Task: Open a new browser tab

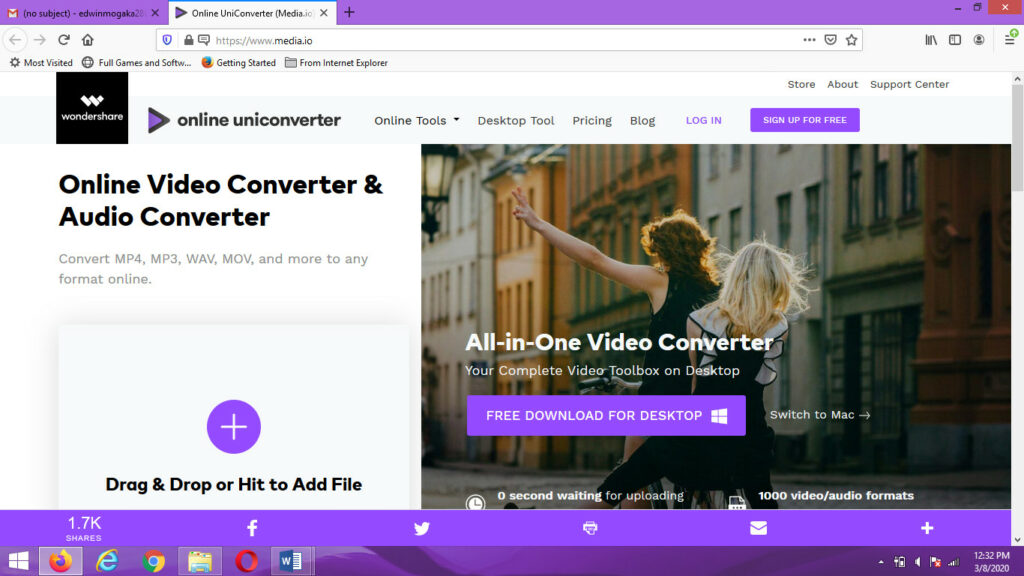Action: [x=349, y=12]
